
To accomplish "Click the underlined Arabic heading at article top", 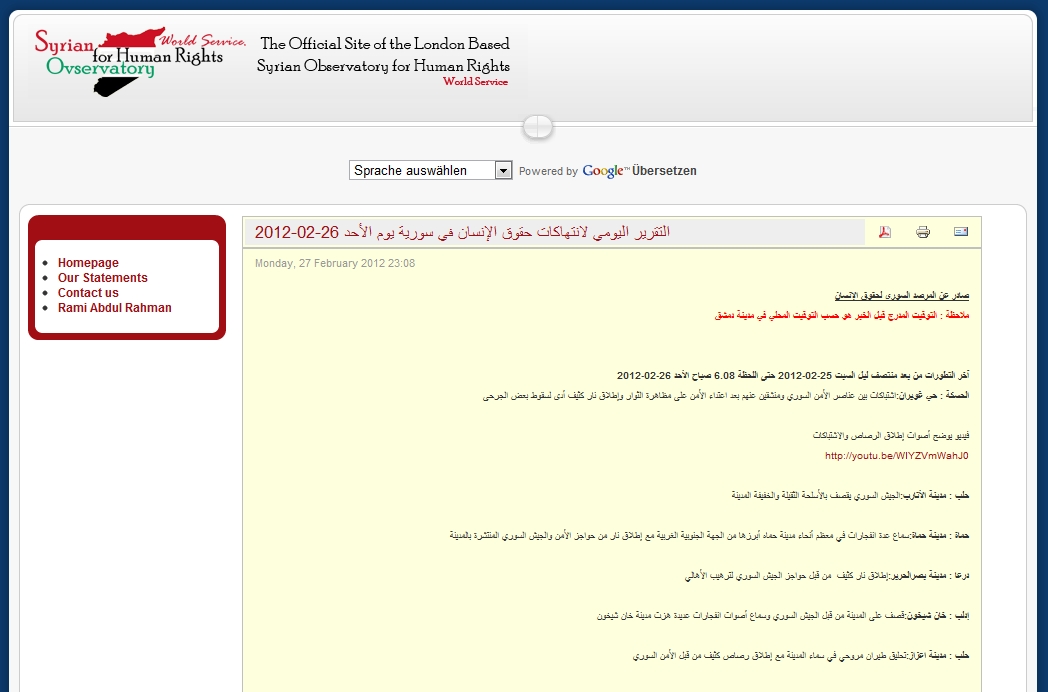I will (x=902, y=295).
